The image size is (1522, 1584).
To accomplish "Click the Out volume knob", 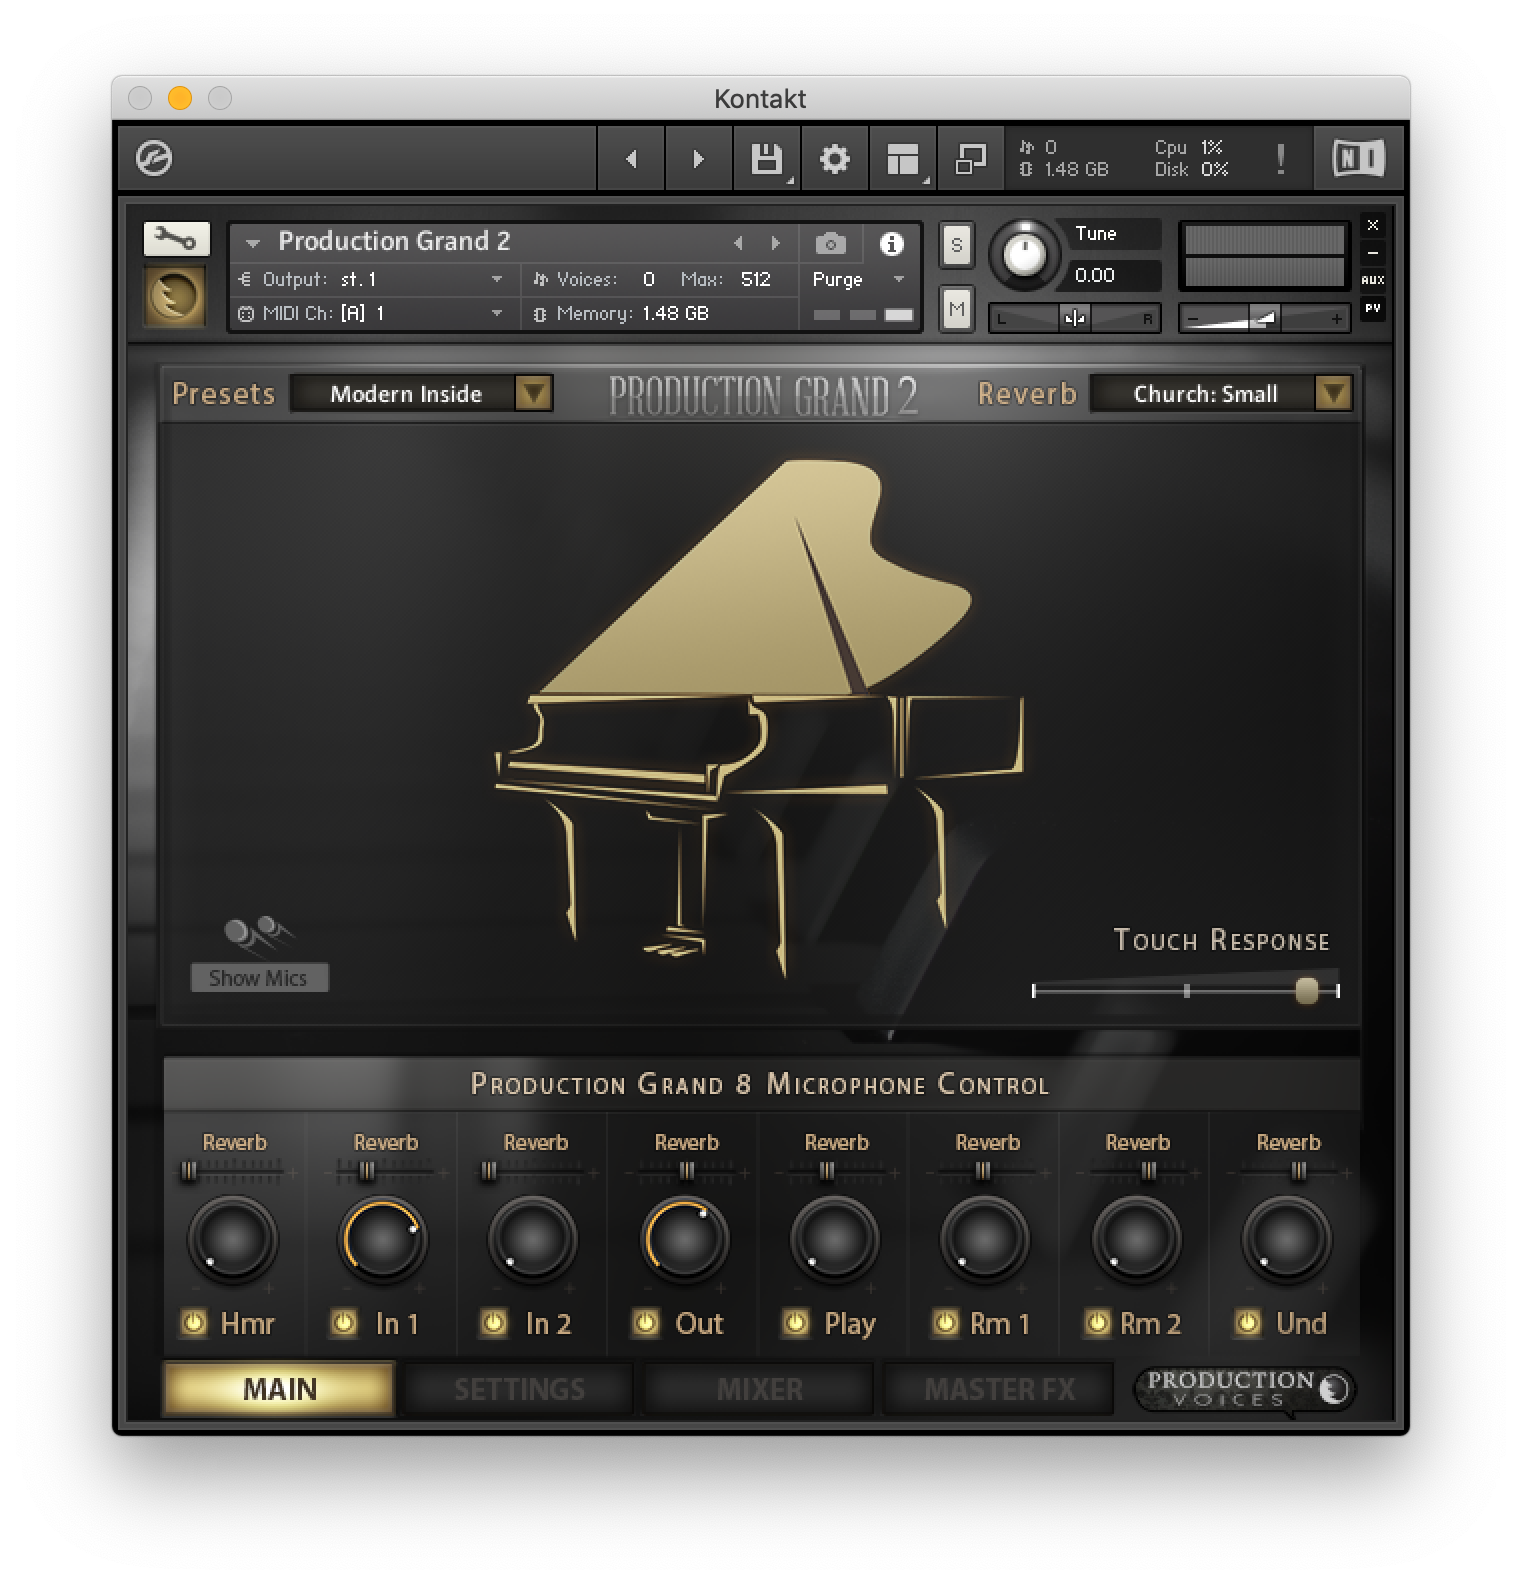I will (x=684, y=1240).
